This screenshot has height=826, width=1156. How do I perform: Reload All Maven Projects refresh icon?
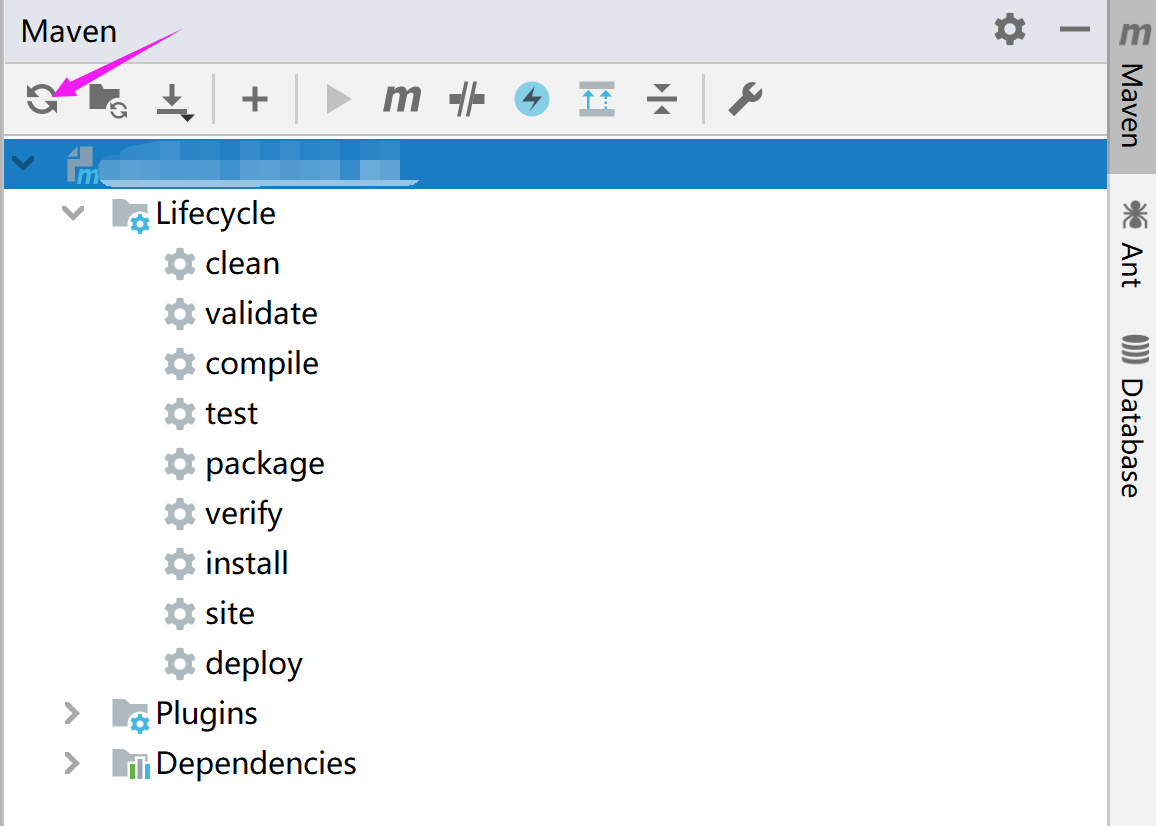click(42, 99)
